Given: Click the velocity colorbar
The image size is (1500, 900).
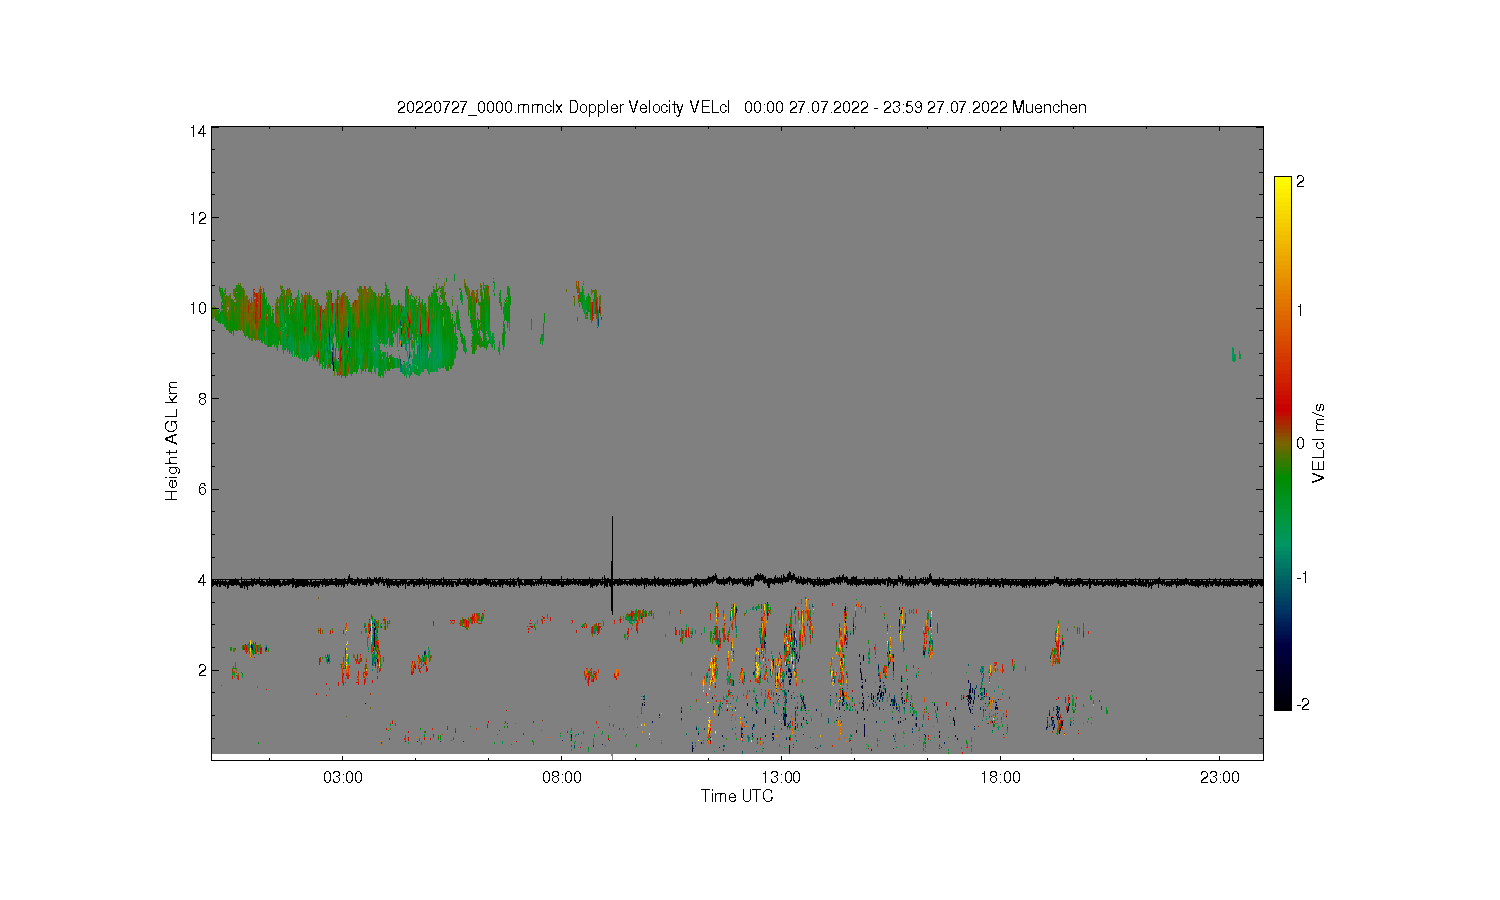Looking at the screenshot, I should coord(1283,443).
